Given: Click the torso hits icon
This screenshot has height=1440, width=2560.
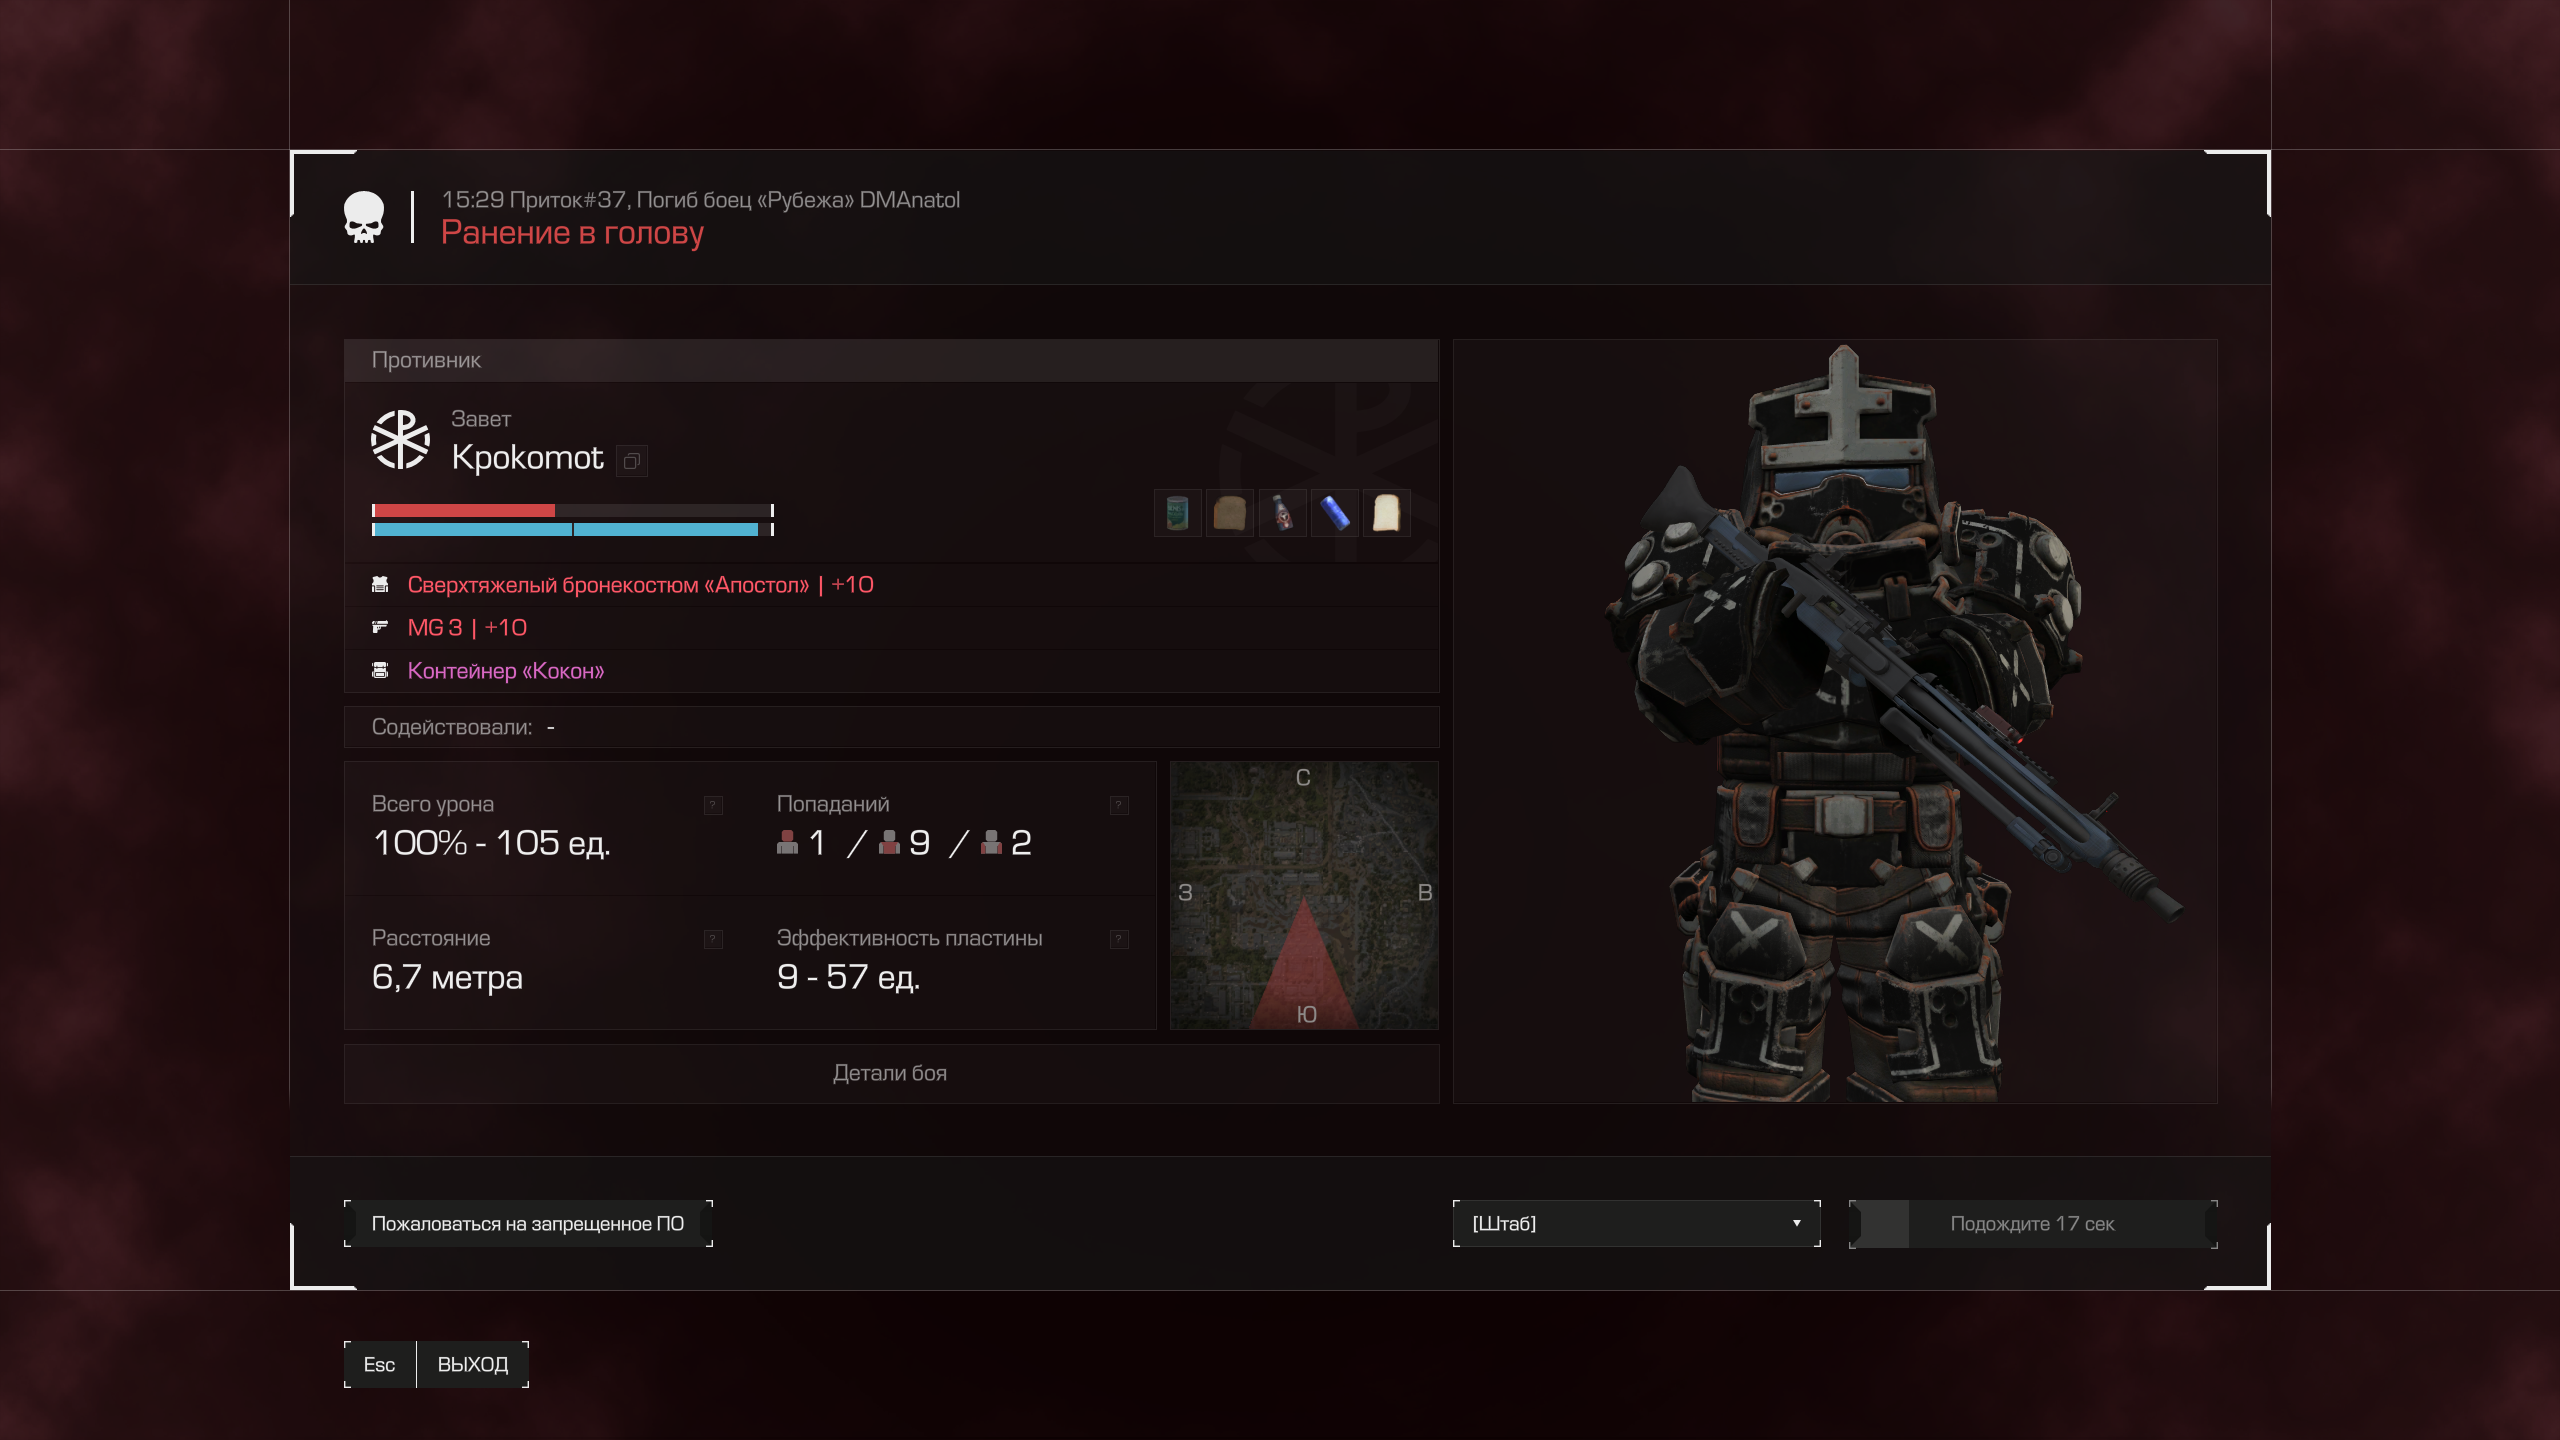Looking at the screenshot, I should pos(889,842).
